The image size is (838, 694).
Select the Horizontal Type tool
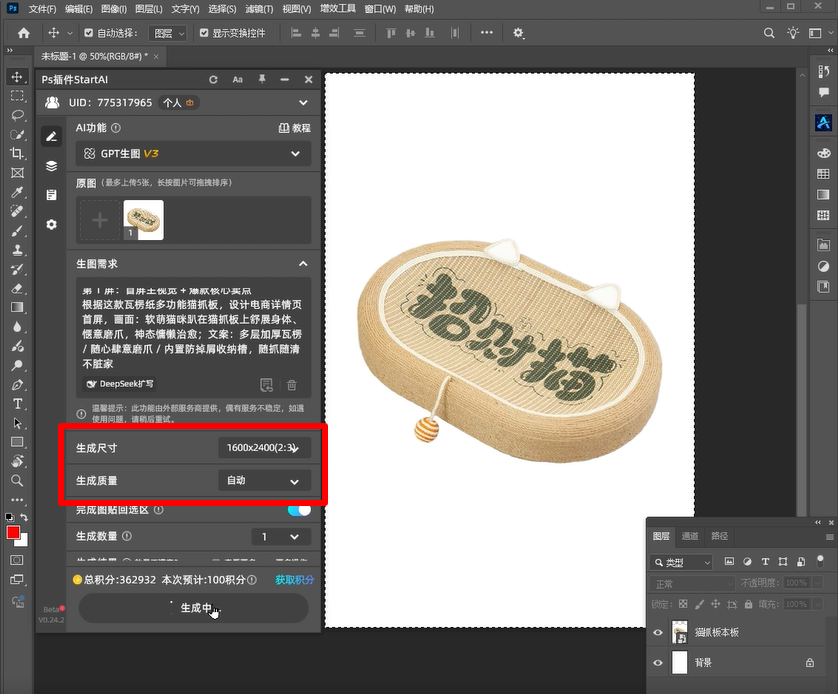pos(17,404)
